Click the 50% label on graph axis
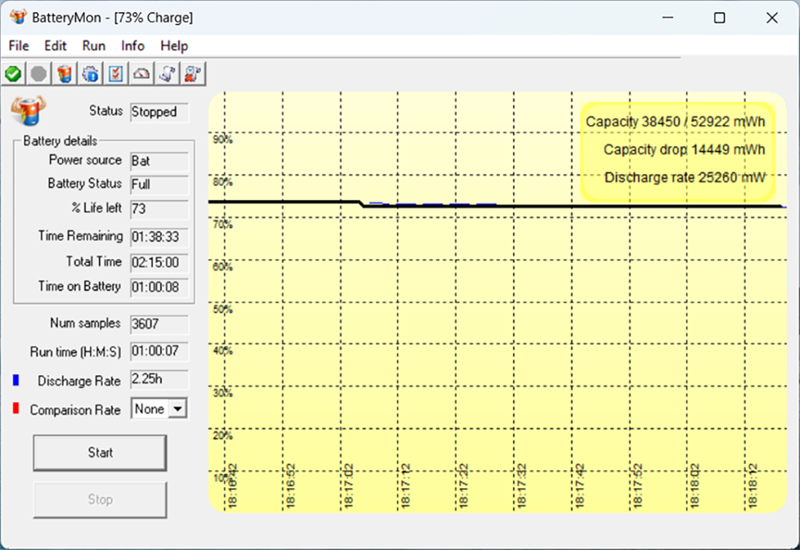Viewport: 800px width, 550px height. pyautogui.click(x=222, y=309)
